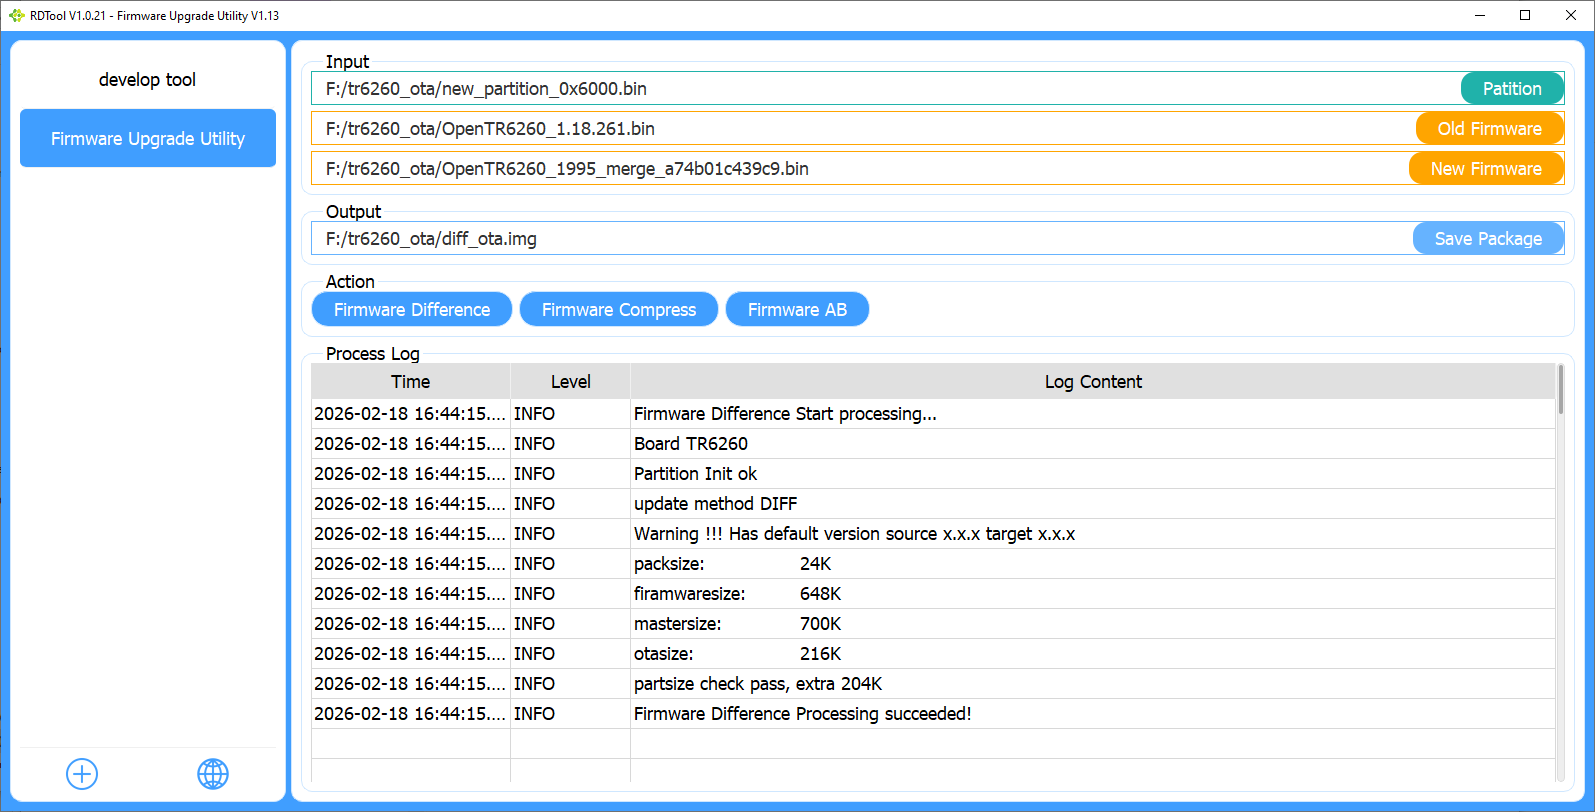Browse for Old Firmware file
Image resolution: width=1595 pixels, height=812 pixels.
tap(1490, 128)
